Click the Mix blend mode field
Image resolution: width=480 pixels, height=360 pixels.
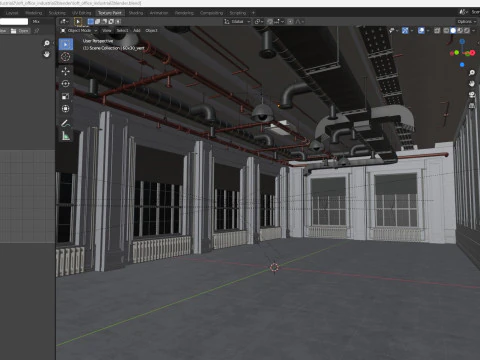click(42, 22)
